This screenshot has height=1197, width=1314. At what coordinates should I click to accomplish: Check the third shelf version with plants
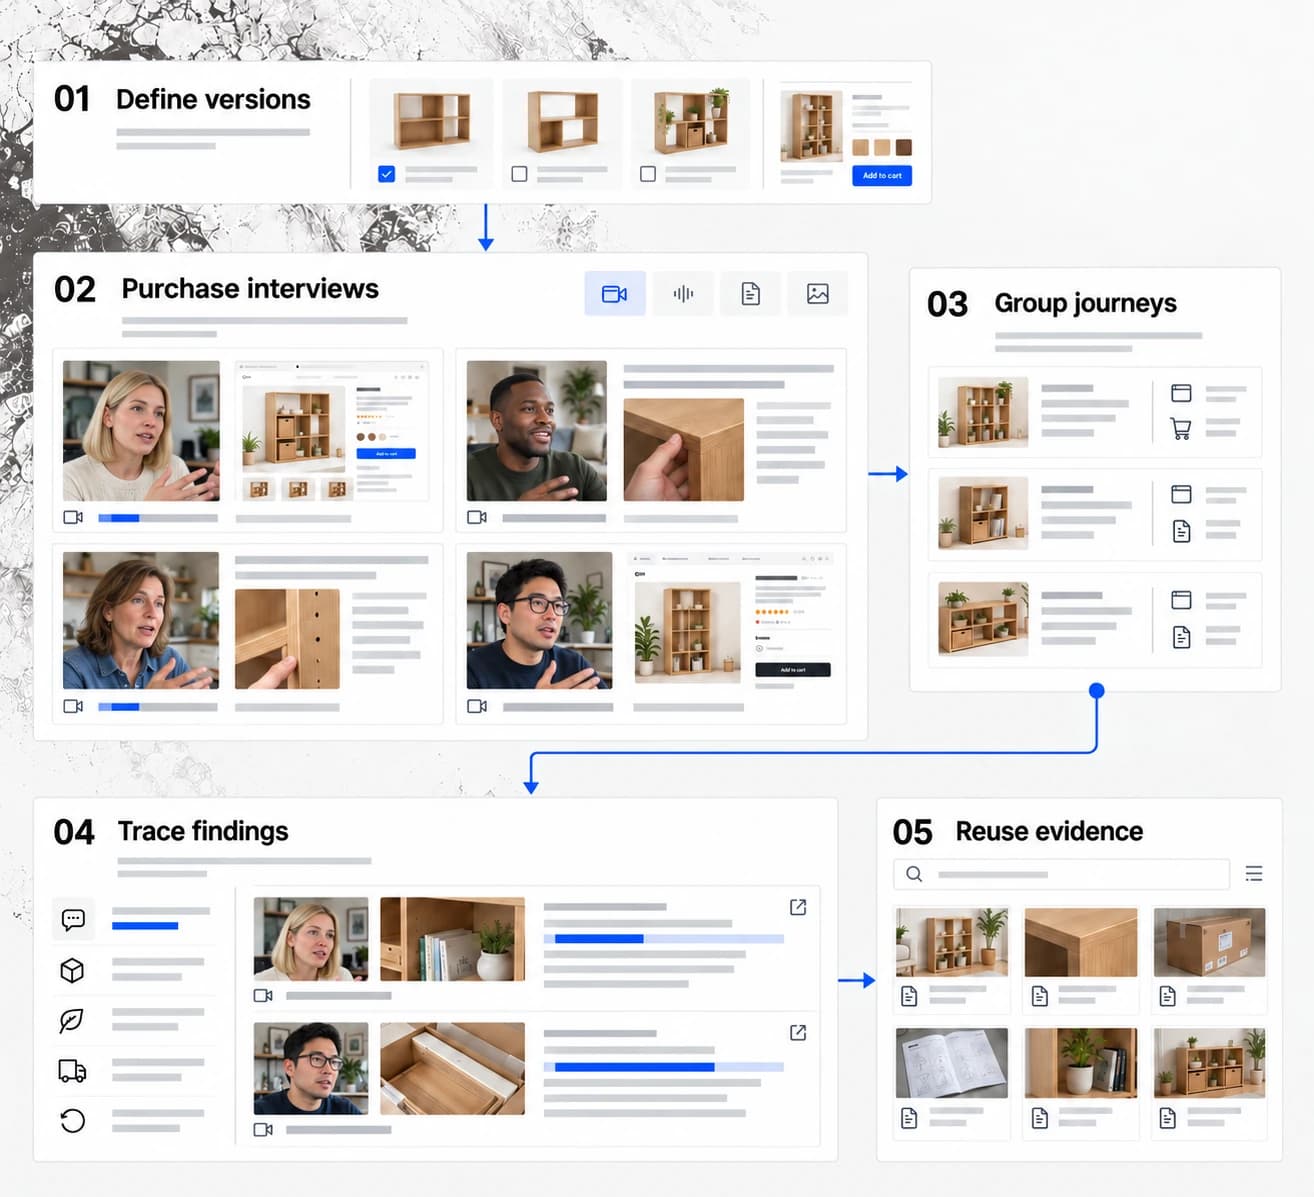[x=648, y=174]
